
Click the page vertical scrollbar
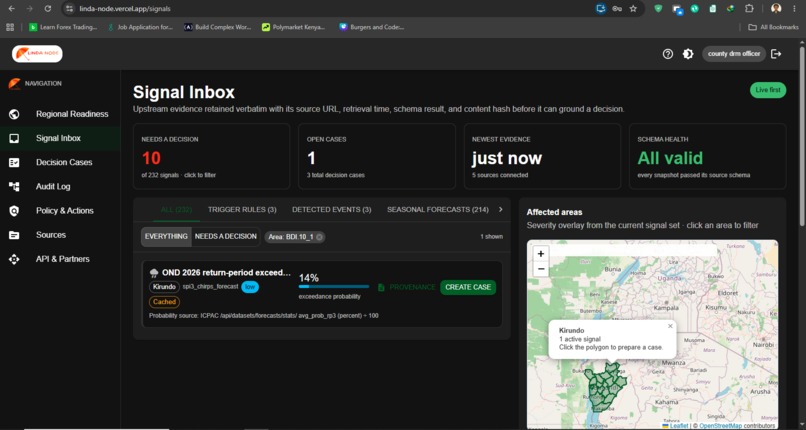point(802,136)
